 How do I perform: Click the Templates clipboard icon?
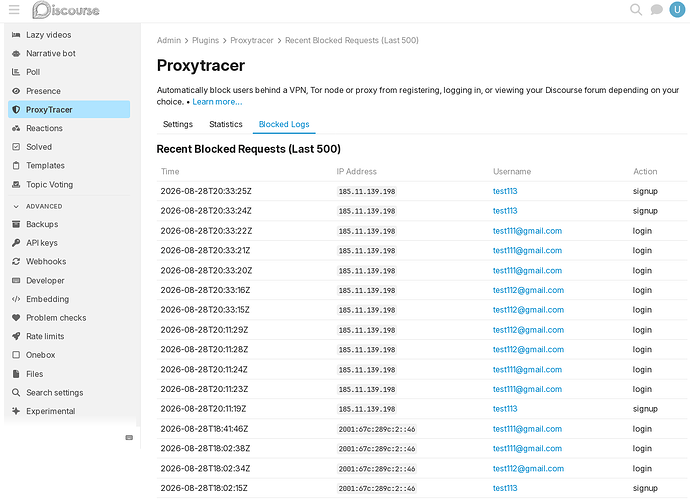click(16, 166)
